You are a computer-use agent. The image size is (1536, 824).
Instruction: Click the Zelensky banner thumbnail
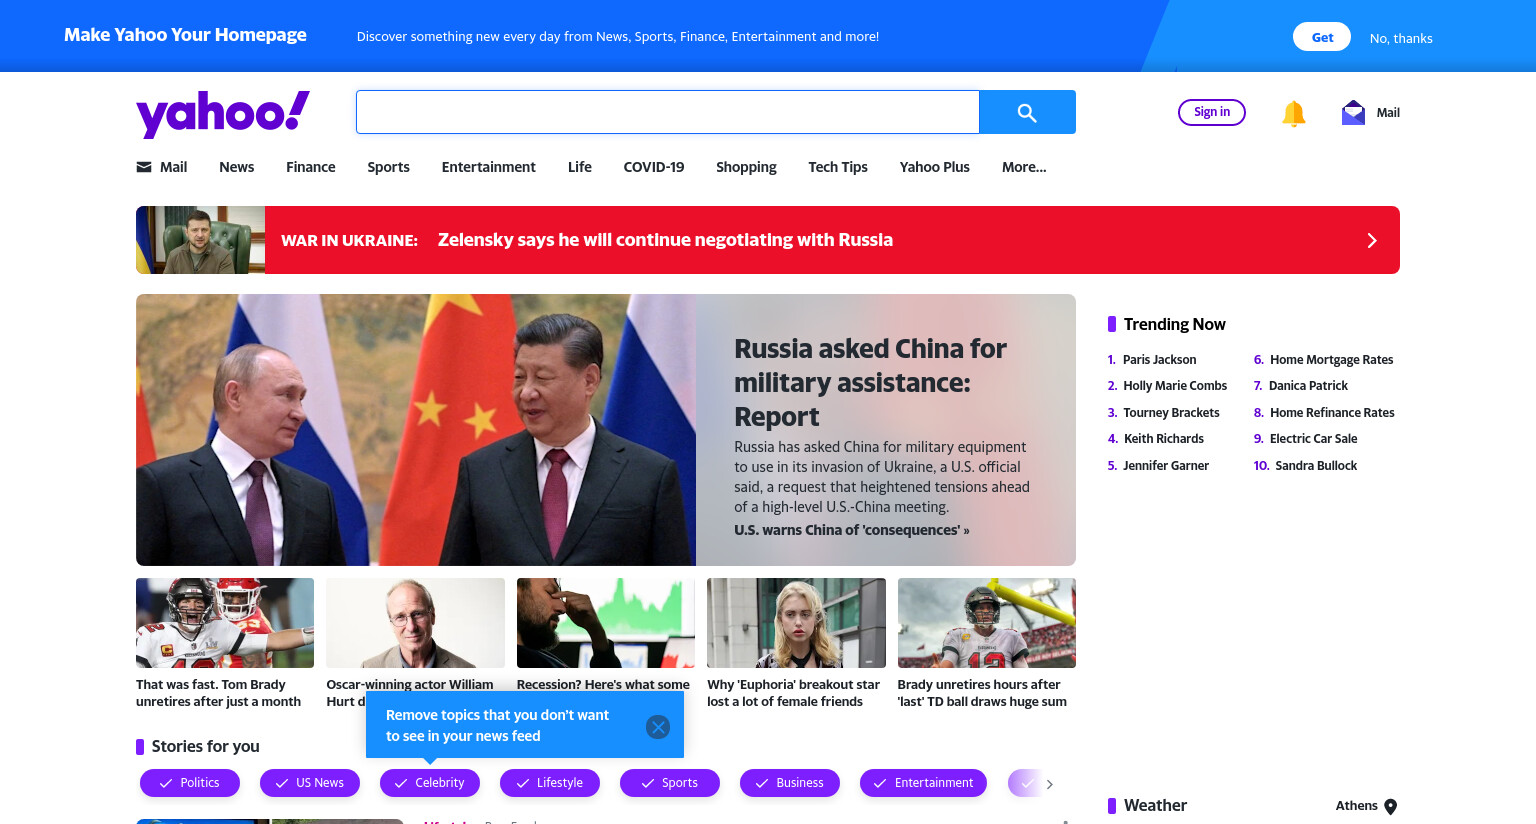point(201,240)
